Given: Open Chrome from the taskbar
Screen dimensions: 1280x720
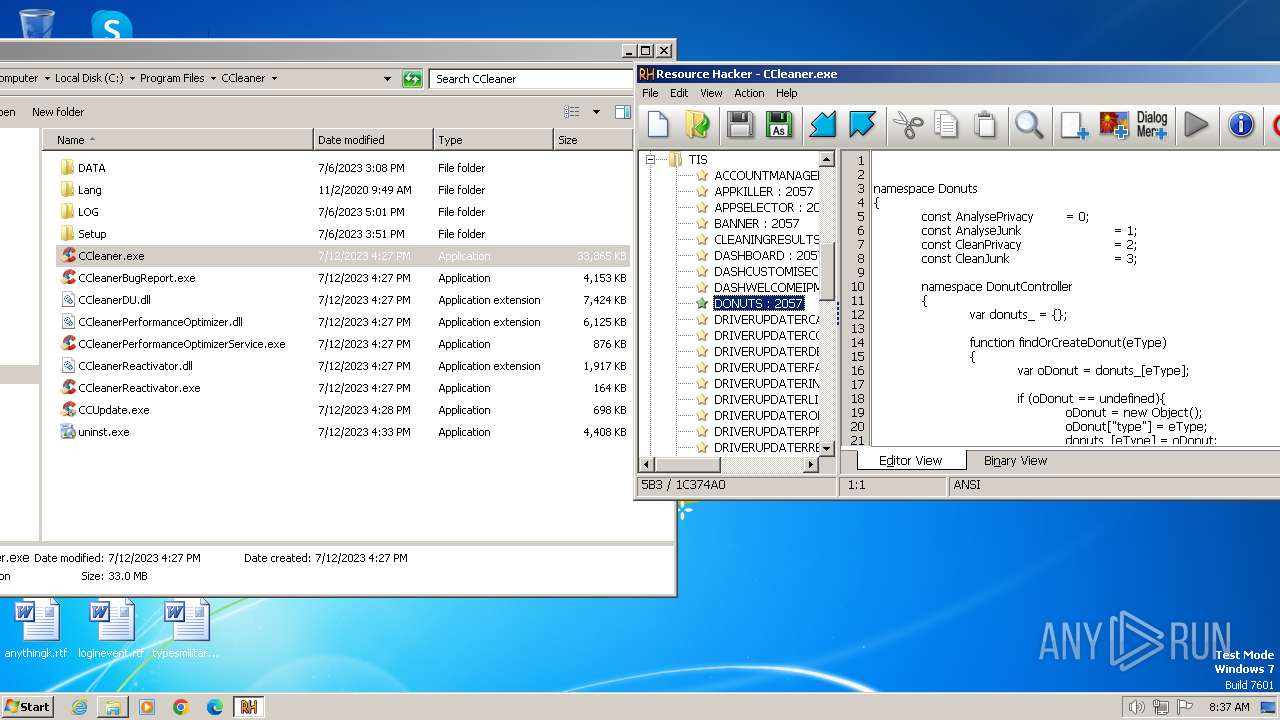Looking at the screenshot, I should pos(181,707).
